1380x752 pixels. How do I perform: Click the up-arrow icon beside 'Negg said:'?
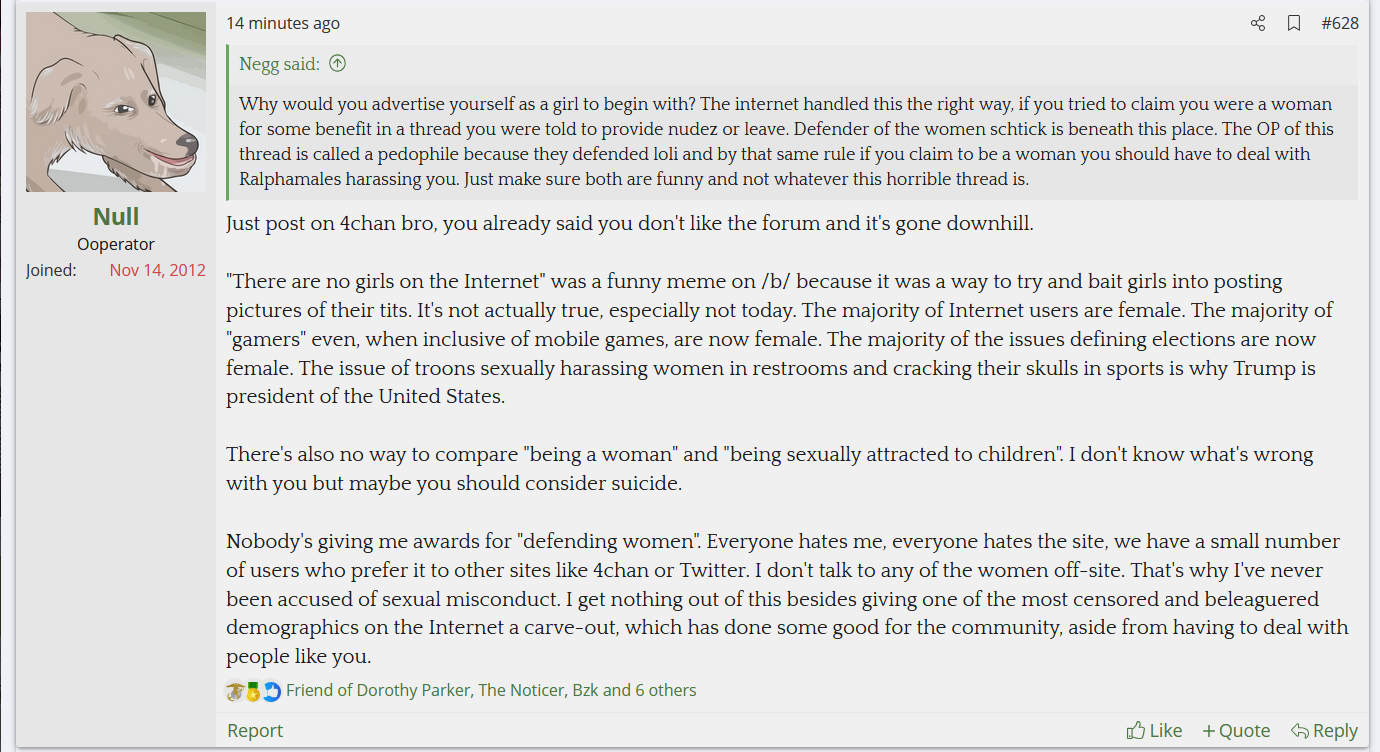pyautogui.click(x=338, y=64)
